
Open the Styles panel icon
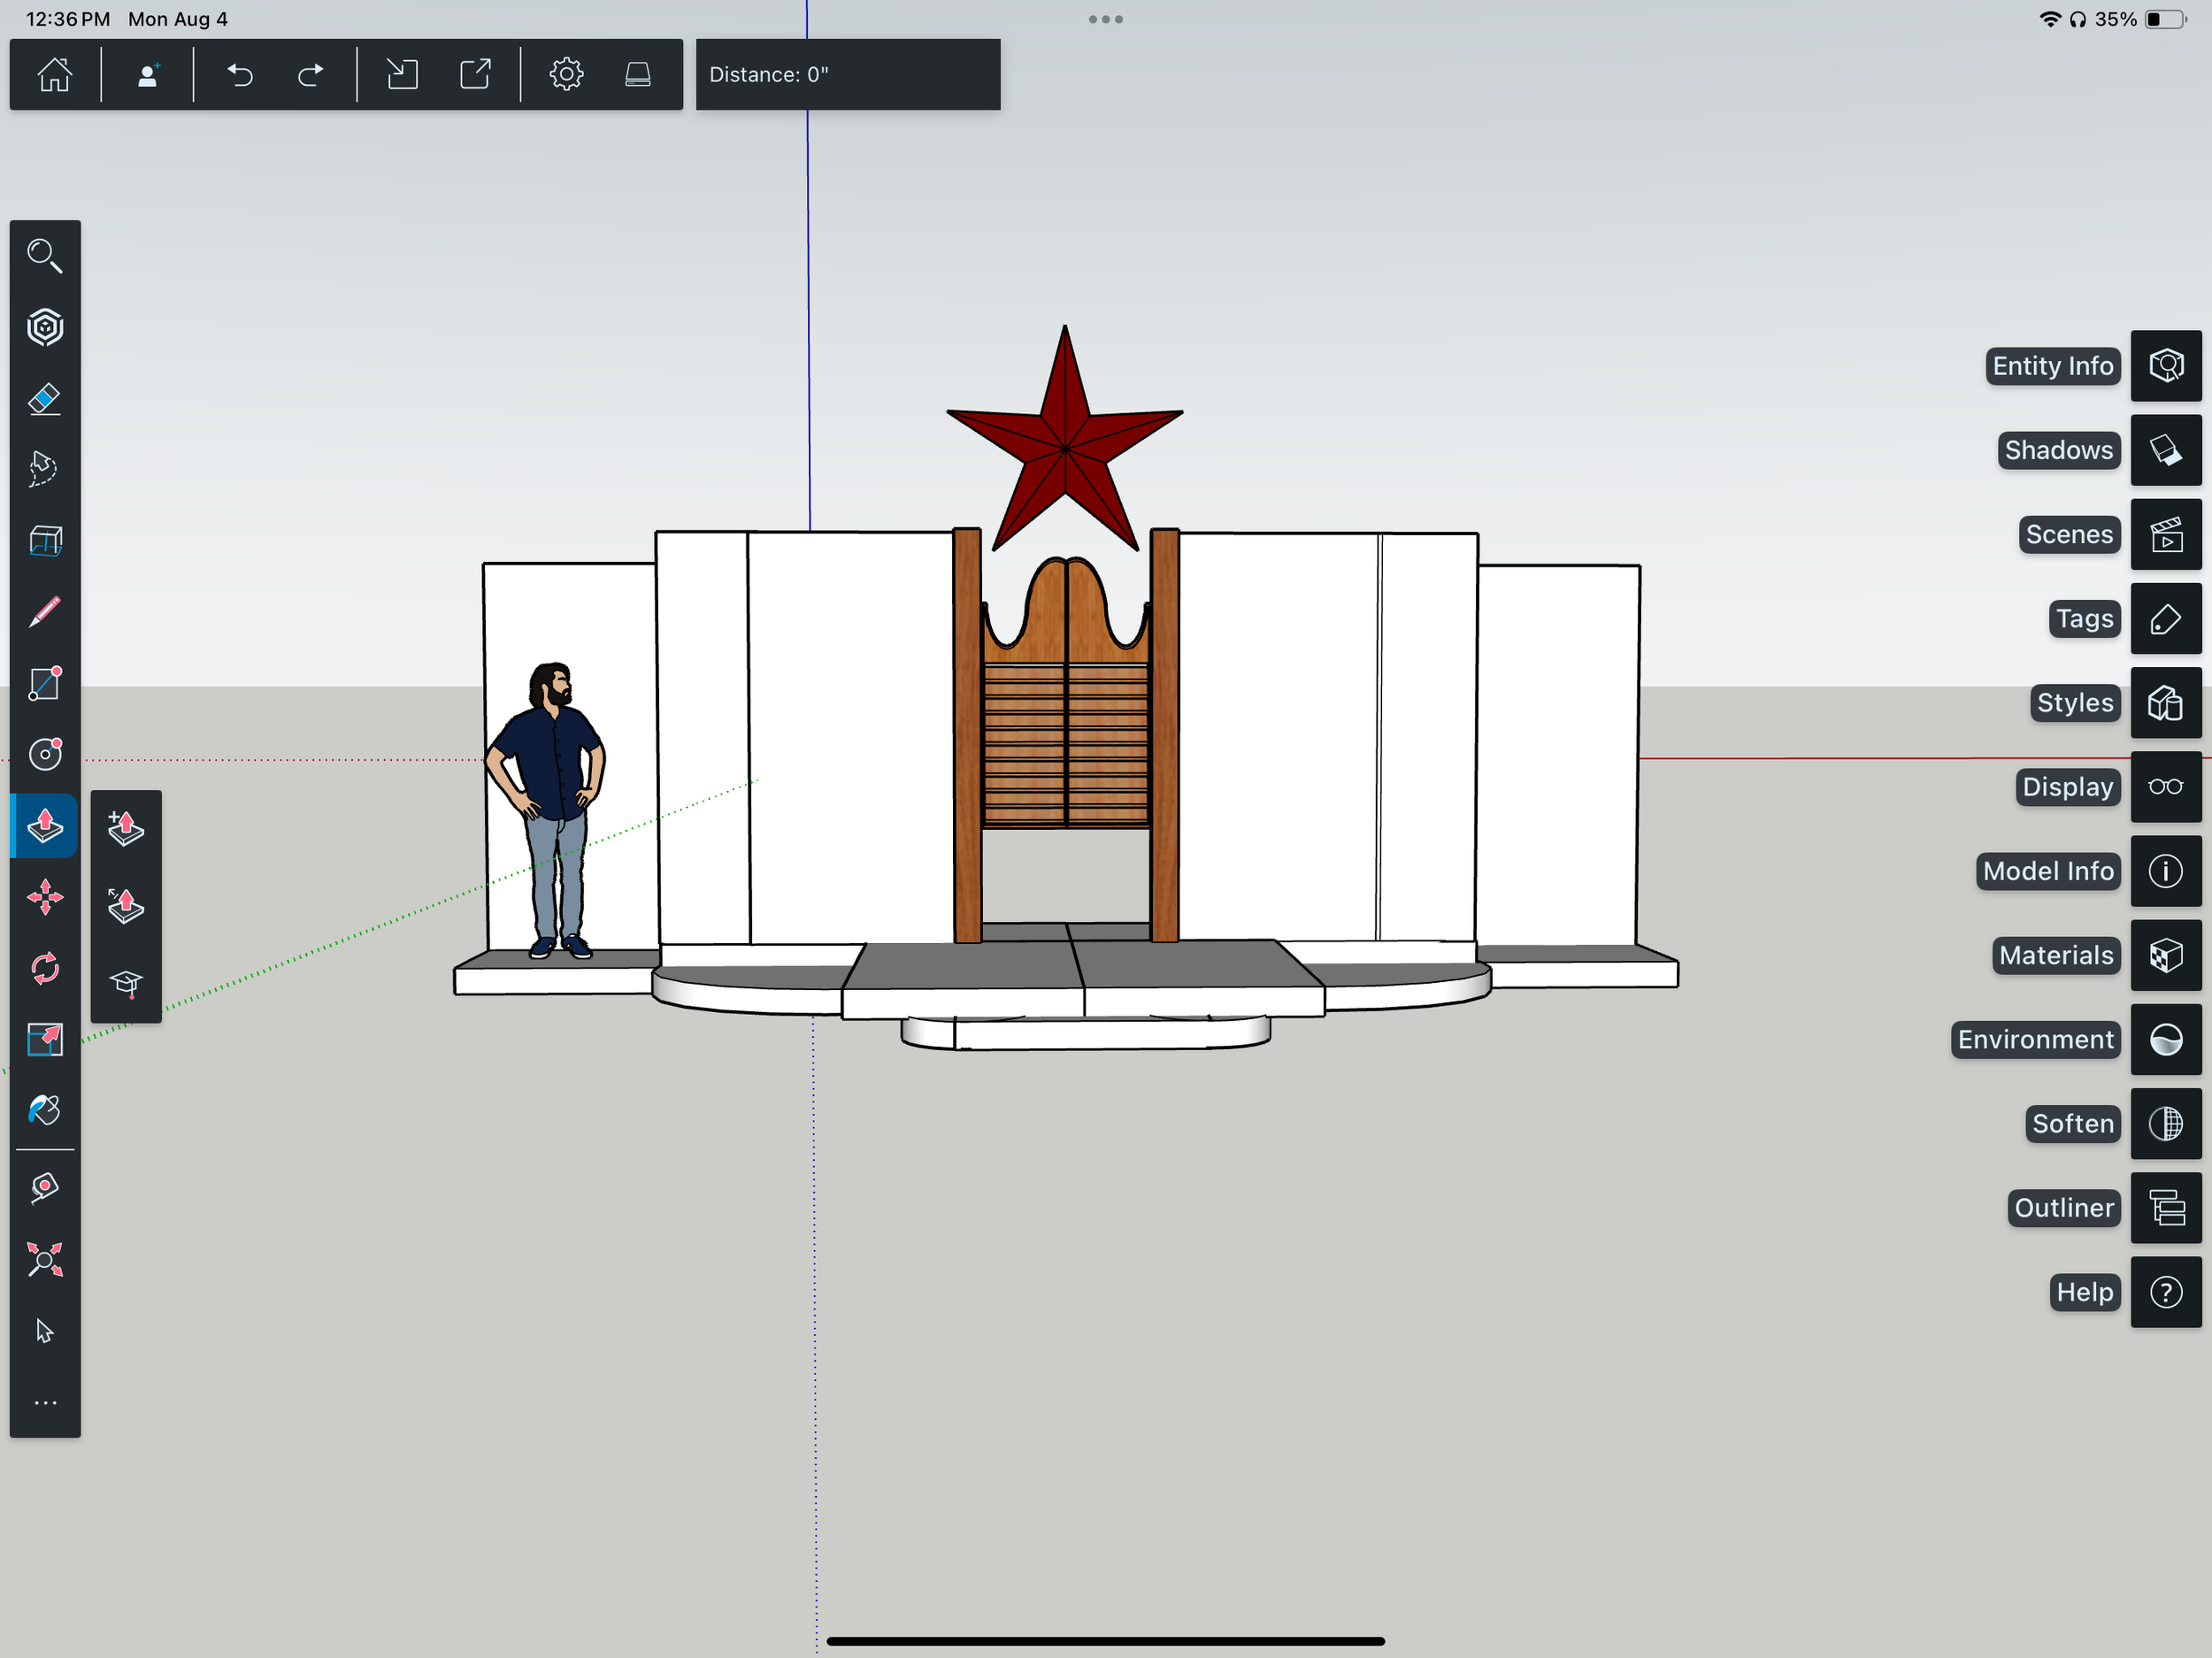(2166, 703)
